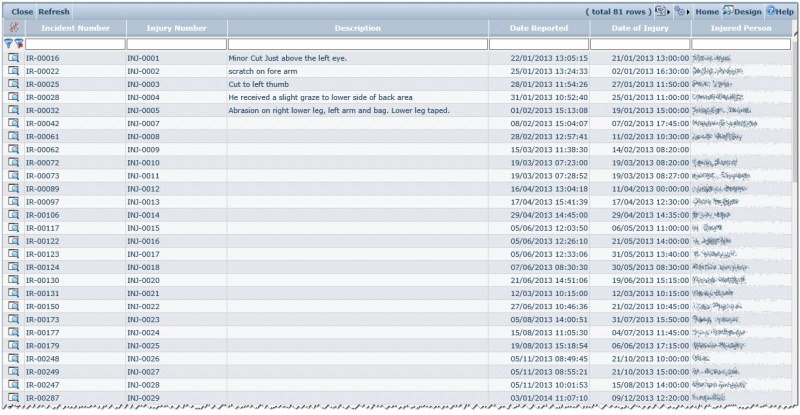800x415 pixels.
Task: View record details for IR-00131
Action: pyautogui.click(x=13, y=293)
